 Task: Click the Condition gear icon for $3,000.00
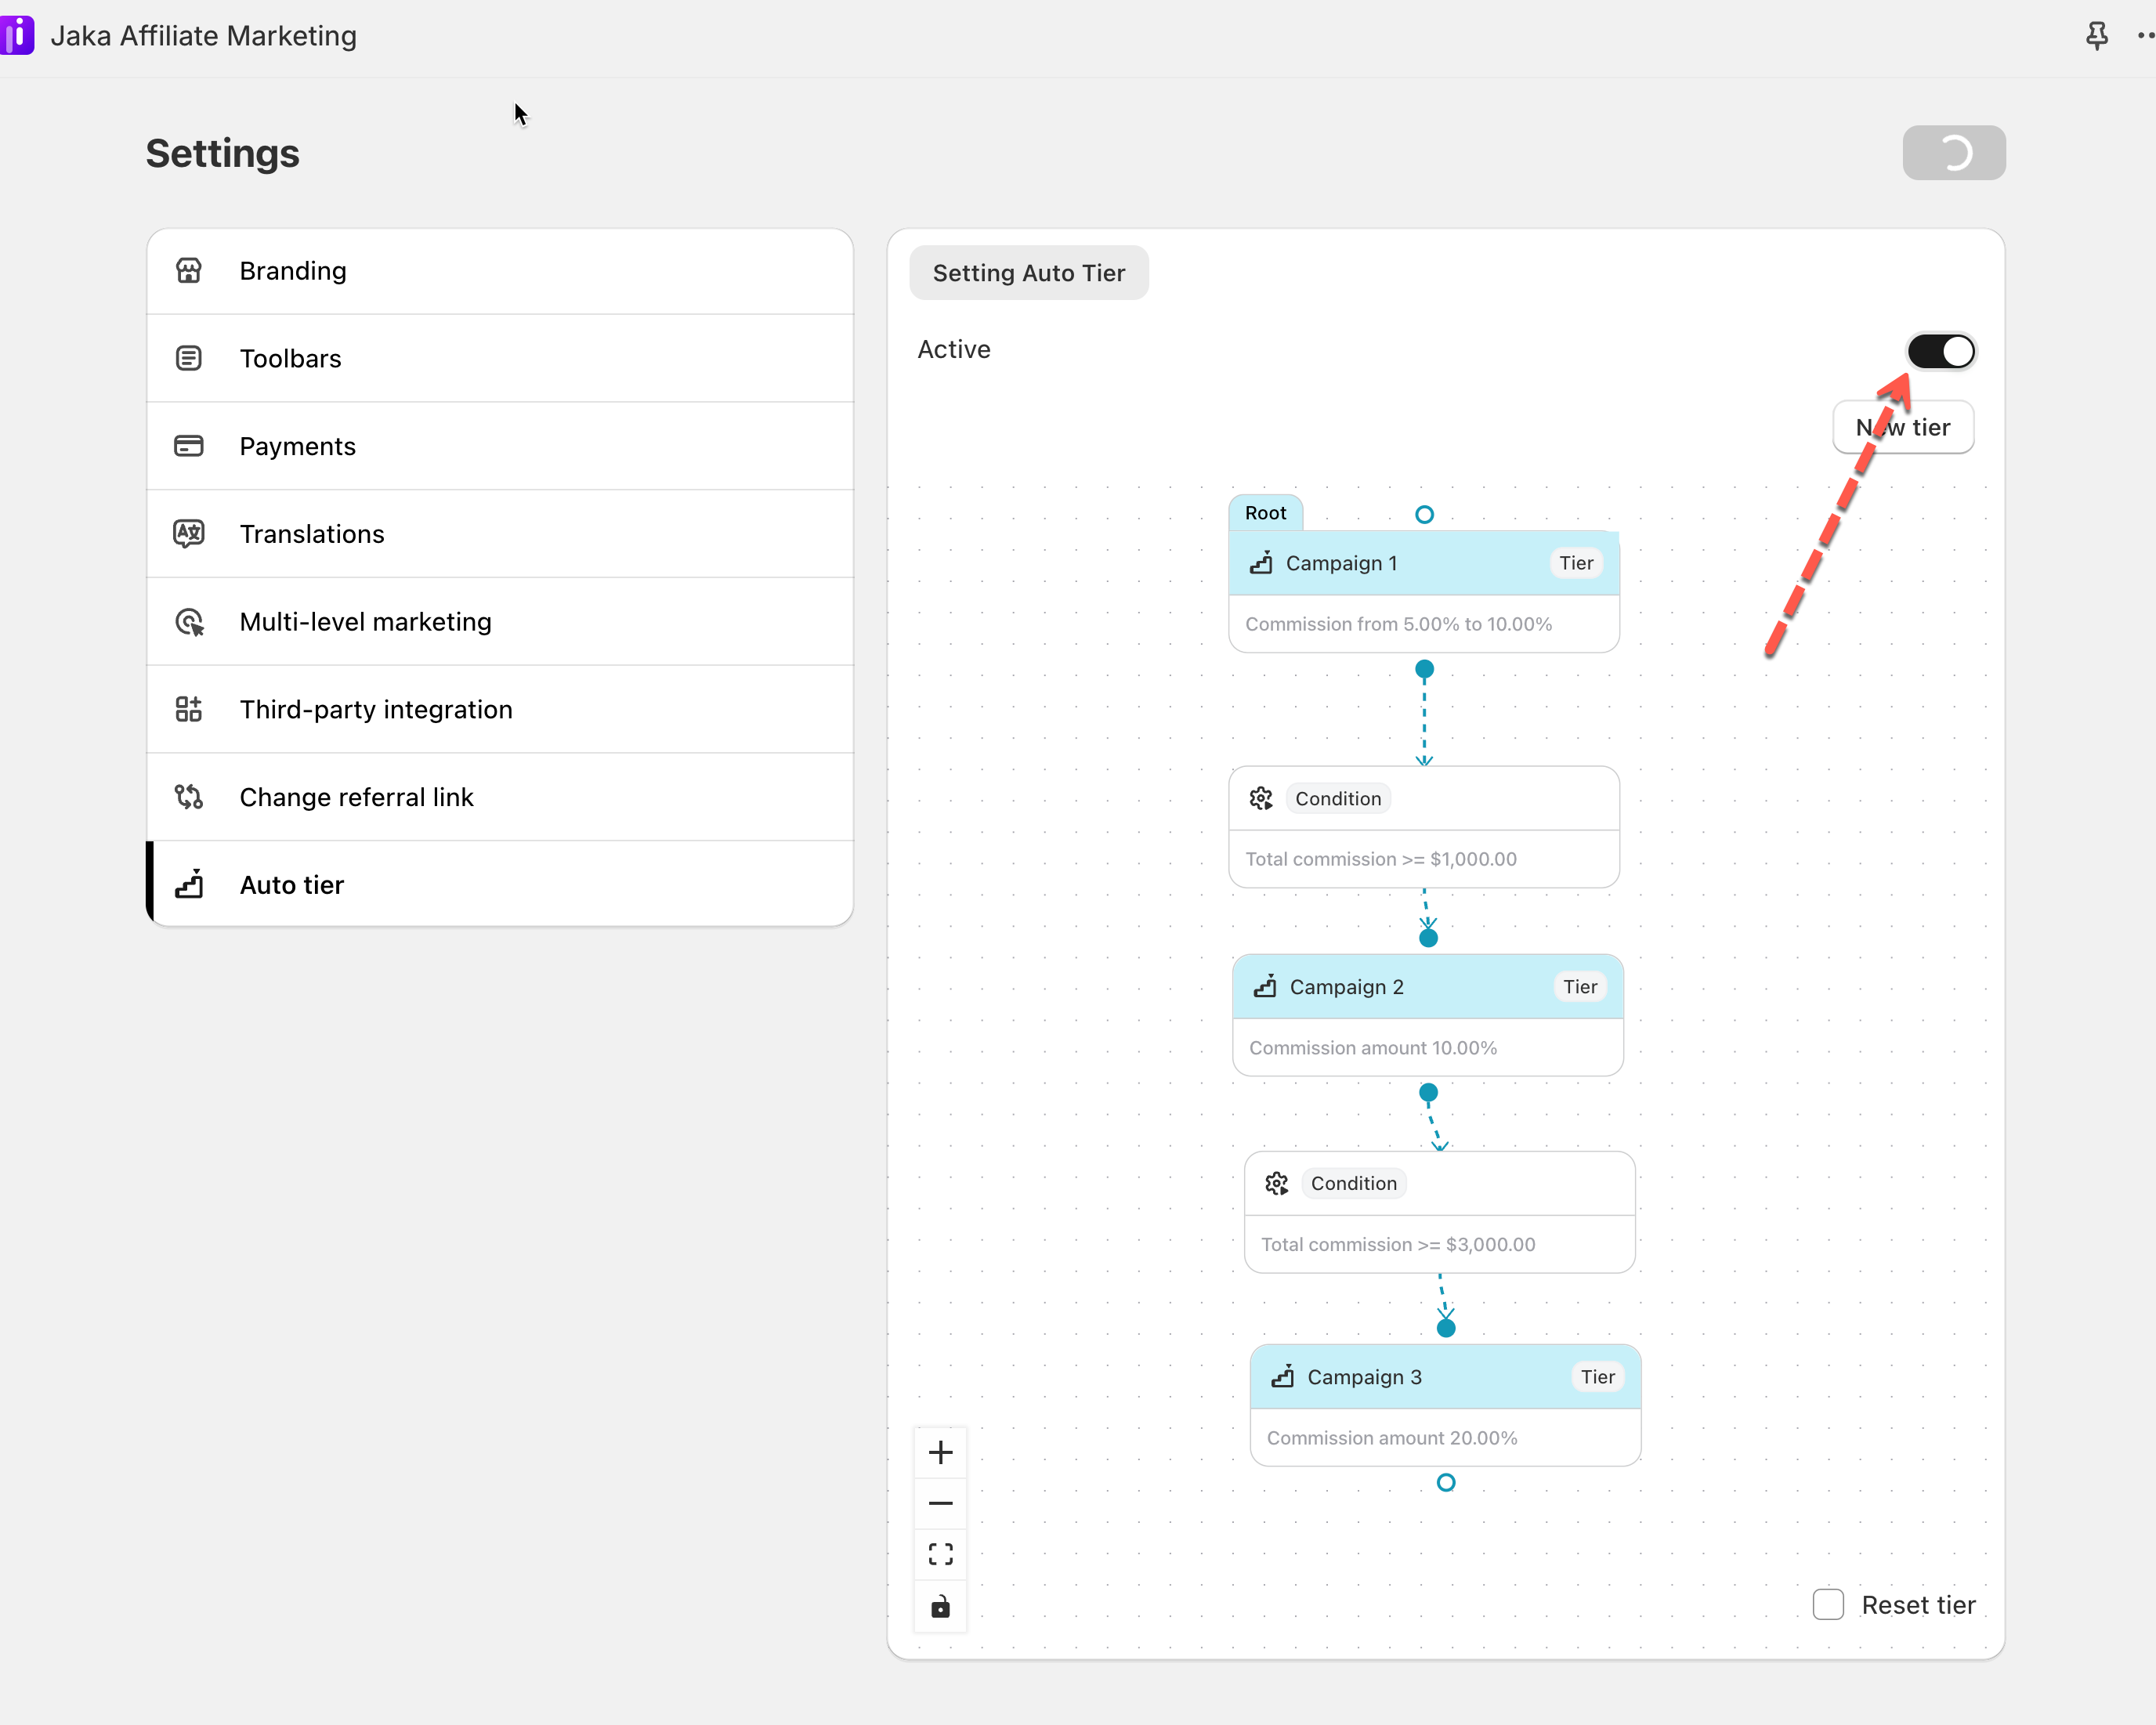[1277, 1183]
